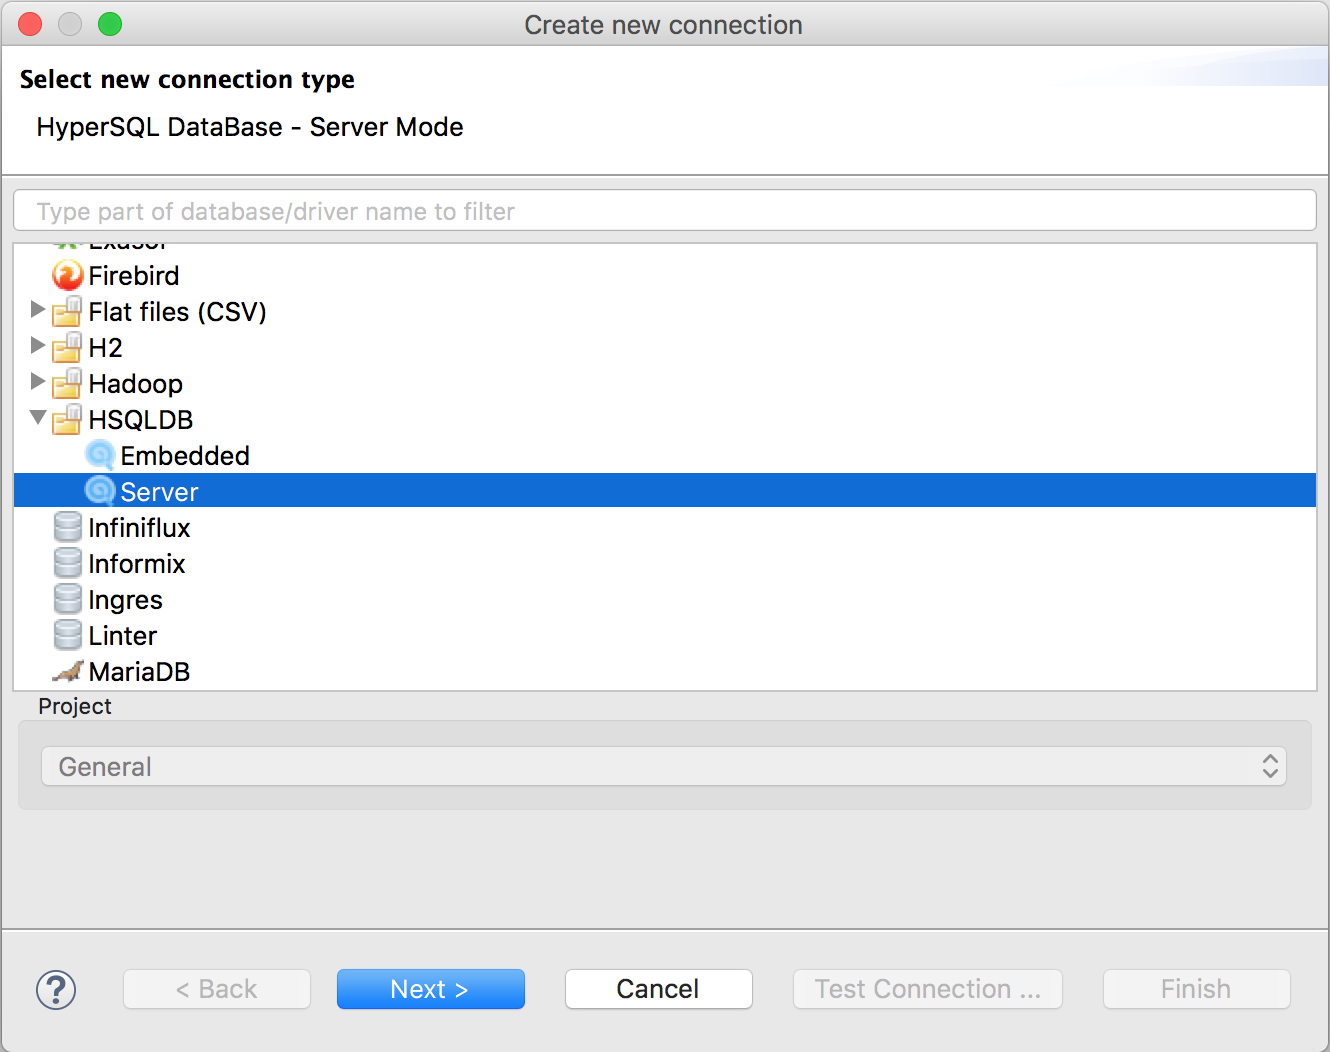This screenshot has height=1052, width=1330.
Task: Click the database name filter field
Action: tap(664, 210)
